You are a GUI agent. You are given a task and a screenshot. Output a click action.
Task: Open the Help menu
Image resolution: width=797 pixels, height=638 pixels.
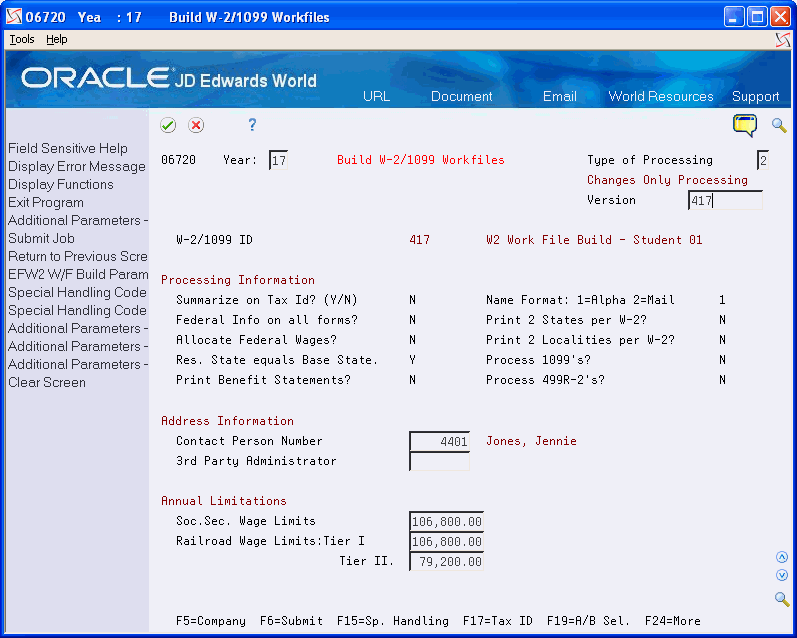(56, 39)
